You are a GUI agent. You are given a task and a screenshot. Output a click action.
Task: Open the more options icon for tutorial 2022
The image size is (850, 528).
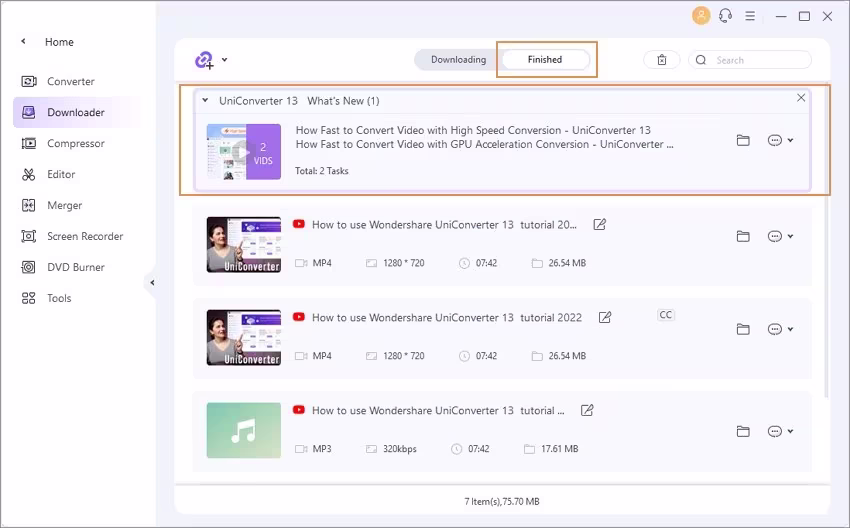click(775, 329)
